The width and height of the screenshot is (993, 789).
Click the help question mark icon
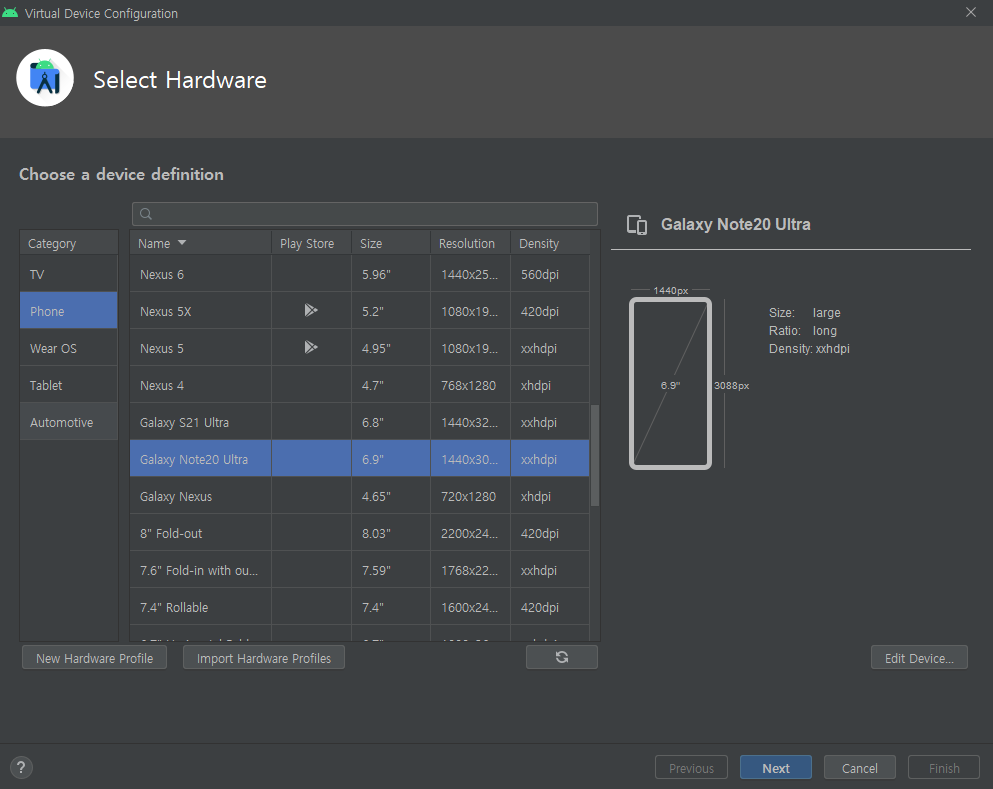(x=21, y=767)
